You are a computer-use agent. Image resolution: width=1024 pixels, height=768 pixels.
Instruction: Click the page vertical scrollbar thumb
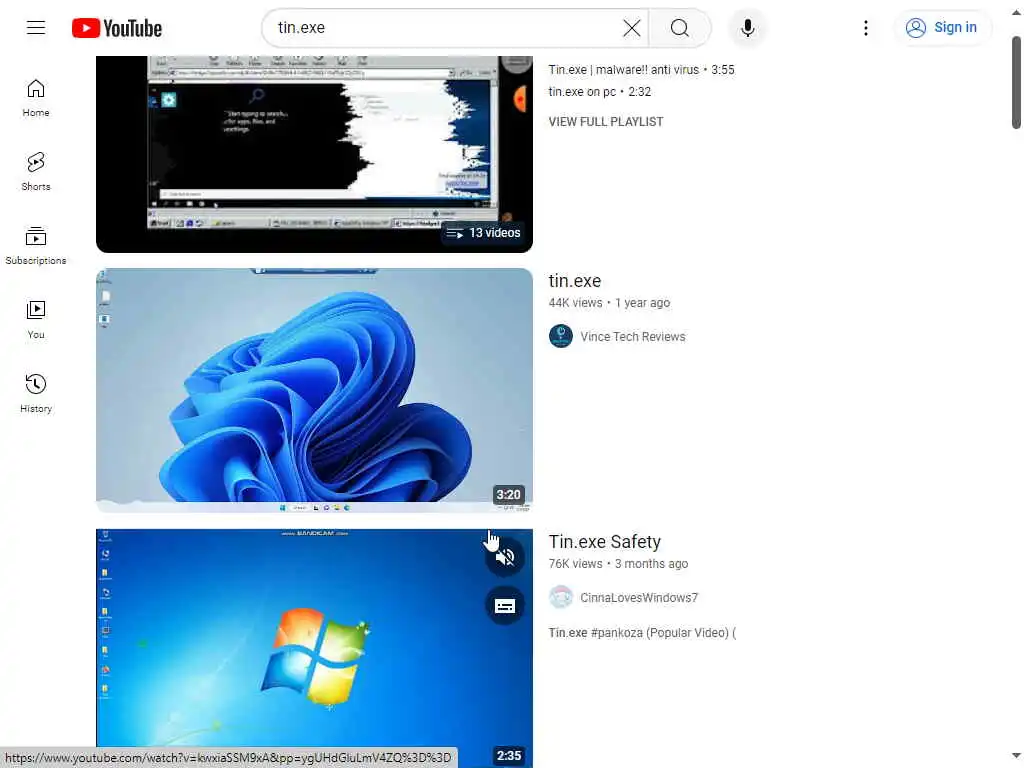(x=1016, y=83)
